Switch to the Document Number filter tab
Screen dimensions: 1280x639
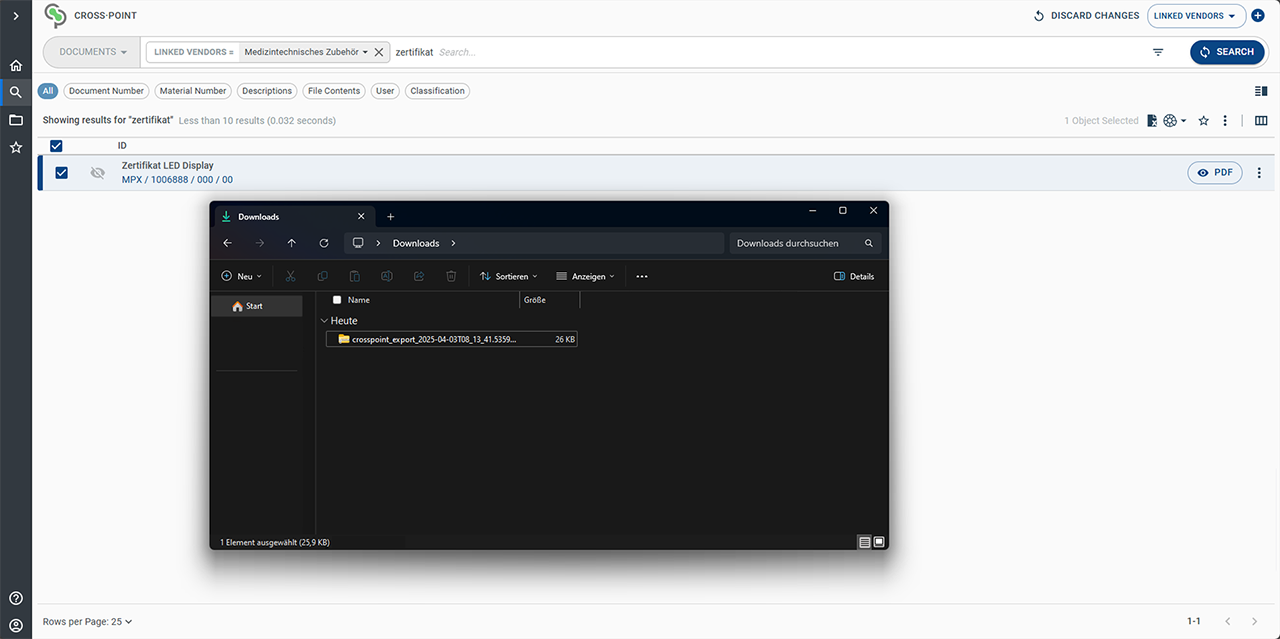[106, 91]
